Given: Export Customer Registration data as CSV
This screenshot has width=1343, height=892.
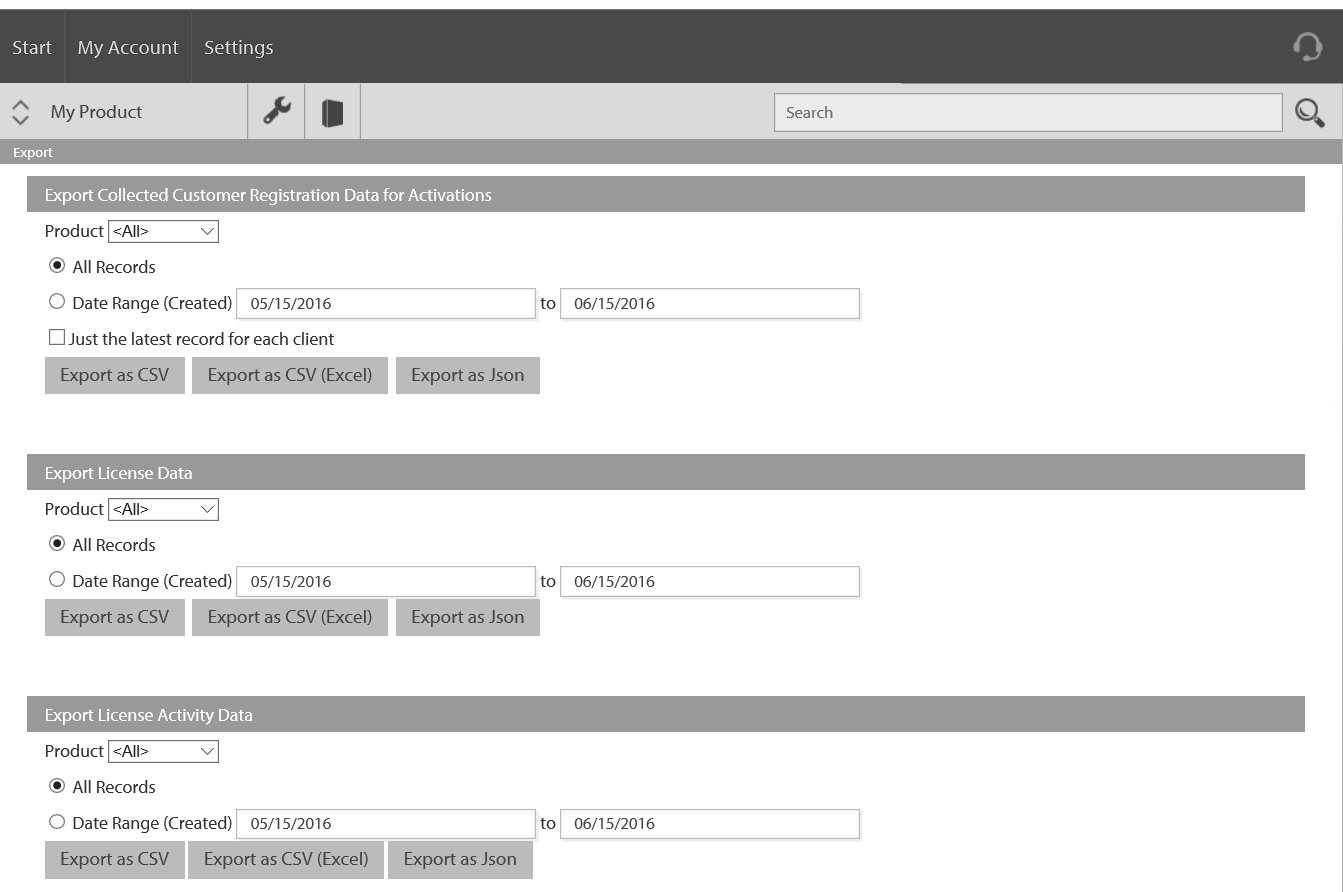Looking at the screenshot, I should coord(115,375).
